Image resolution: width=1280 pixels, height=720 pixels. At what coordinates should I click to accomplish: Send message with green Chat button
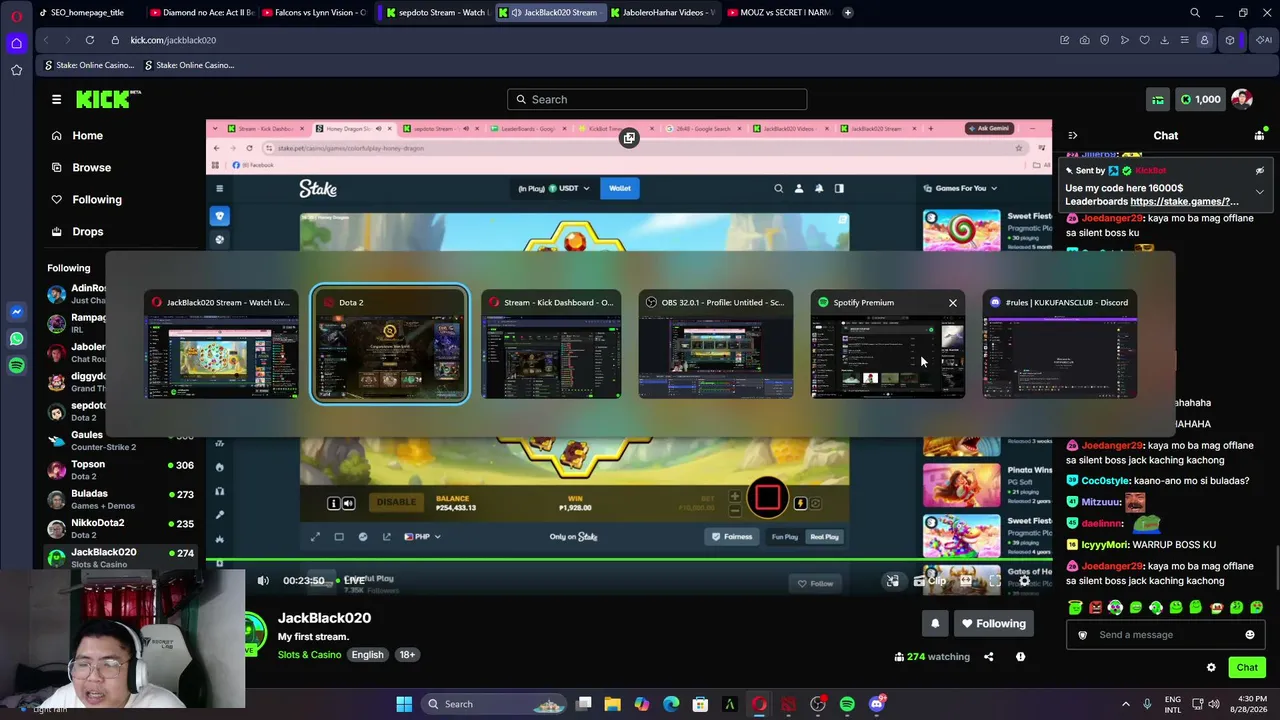pos(1246,667)
